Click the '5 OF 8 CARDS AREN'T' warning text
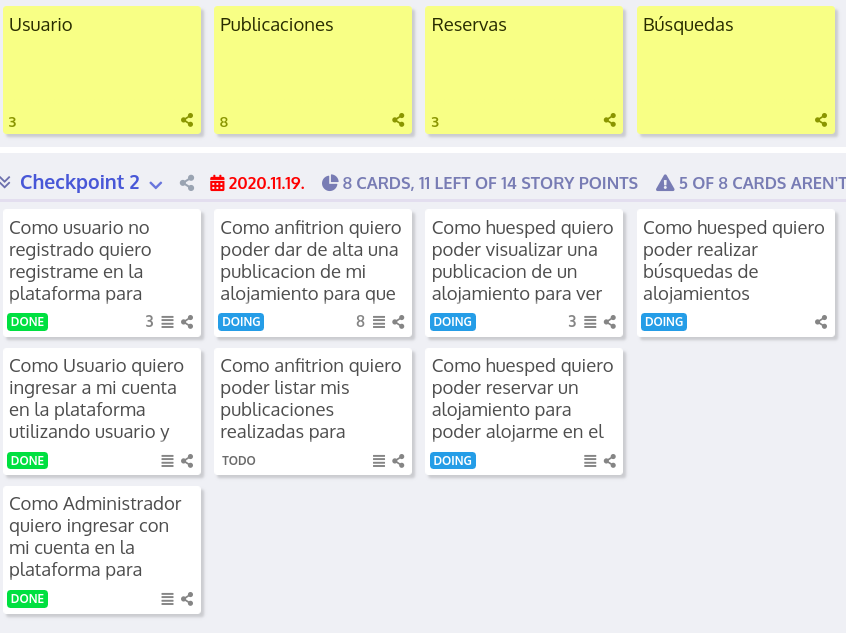846x633 pixels. click(762, 183)
